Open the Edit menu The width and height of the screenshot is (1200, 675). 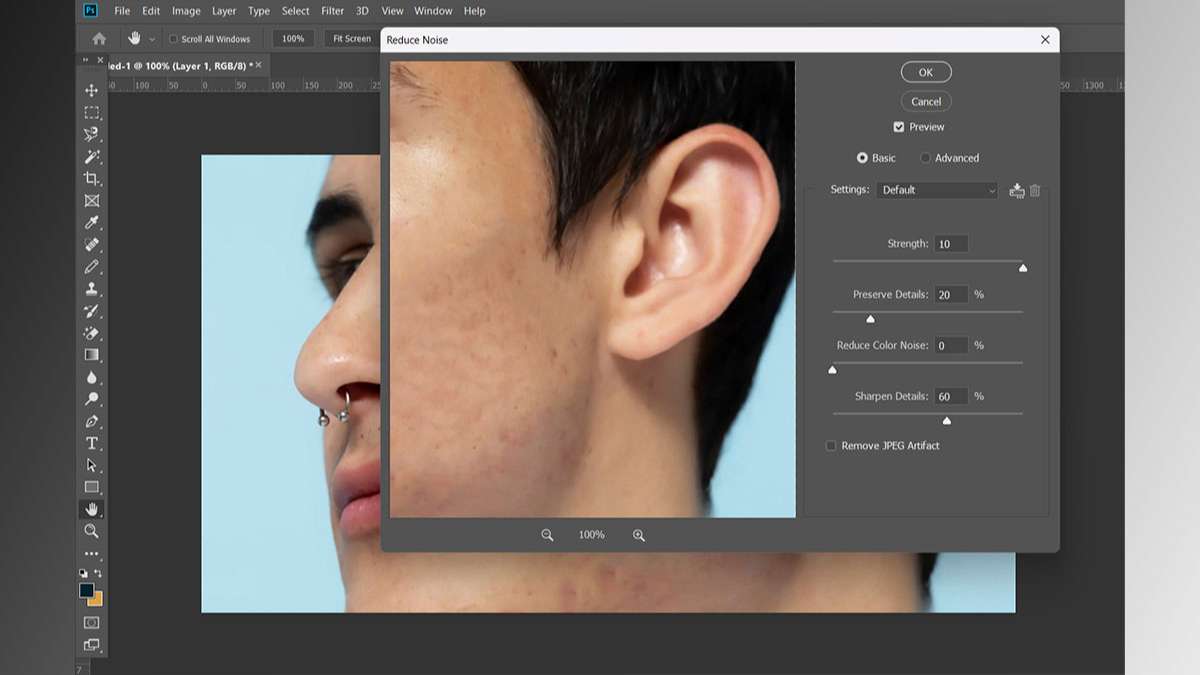(151, 11)
